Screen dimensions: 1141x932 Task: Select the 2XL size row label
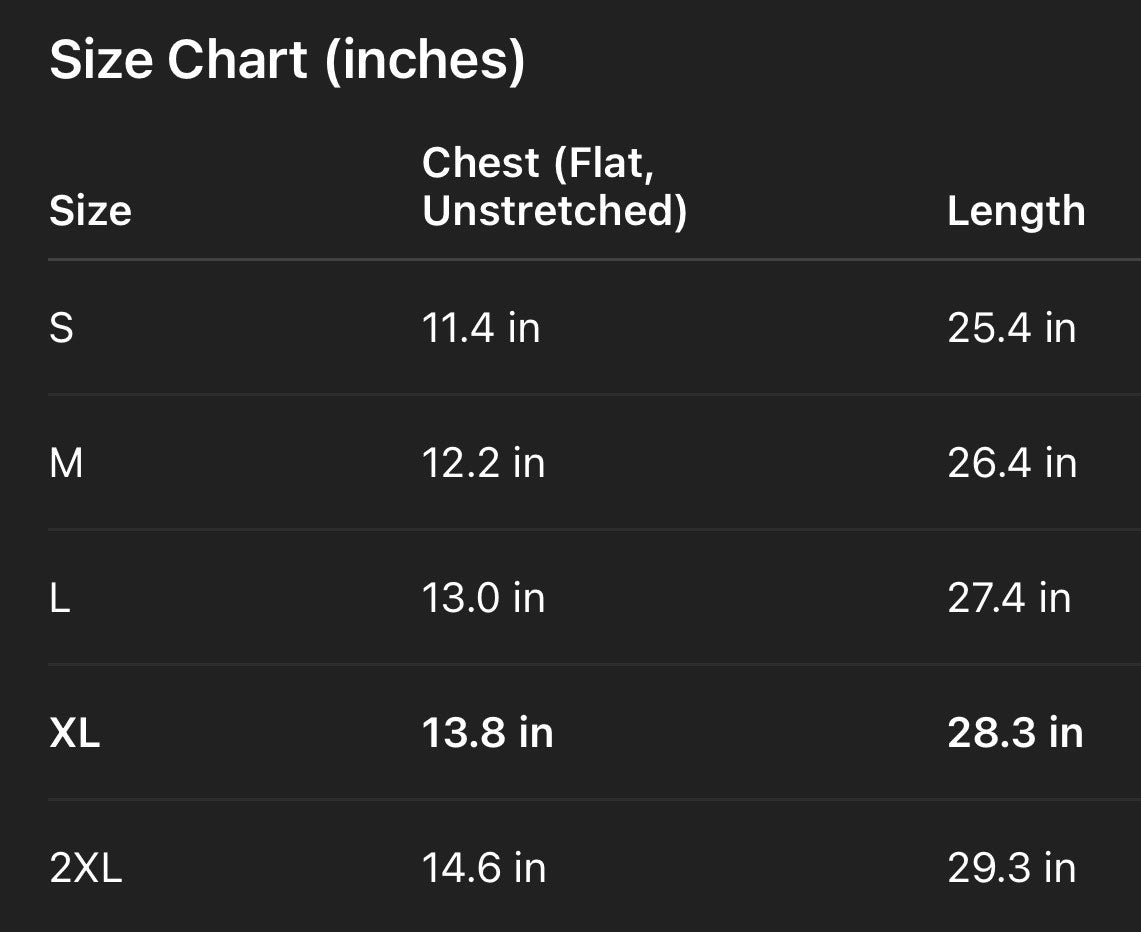(x=86, y=868)
